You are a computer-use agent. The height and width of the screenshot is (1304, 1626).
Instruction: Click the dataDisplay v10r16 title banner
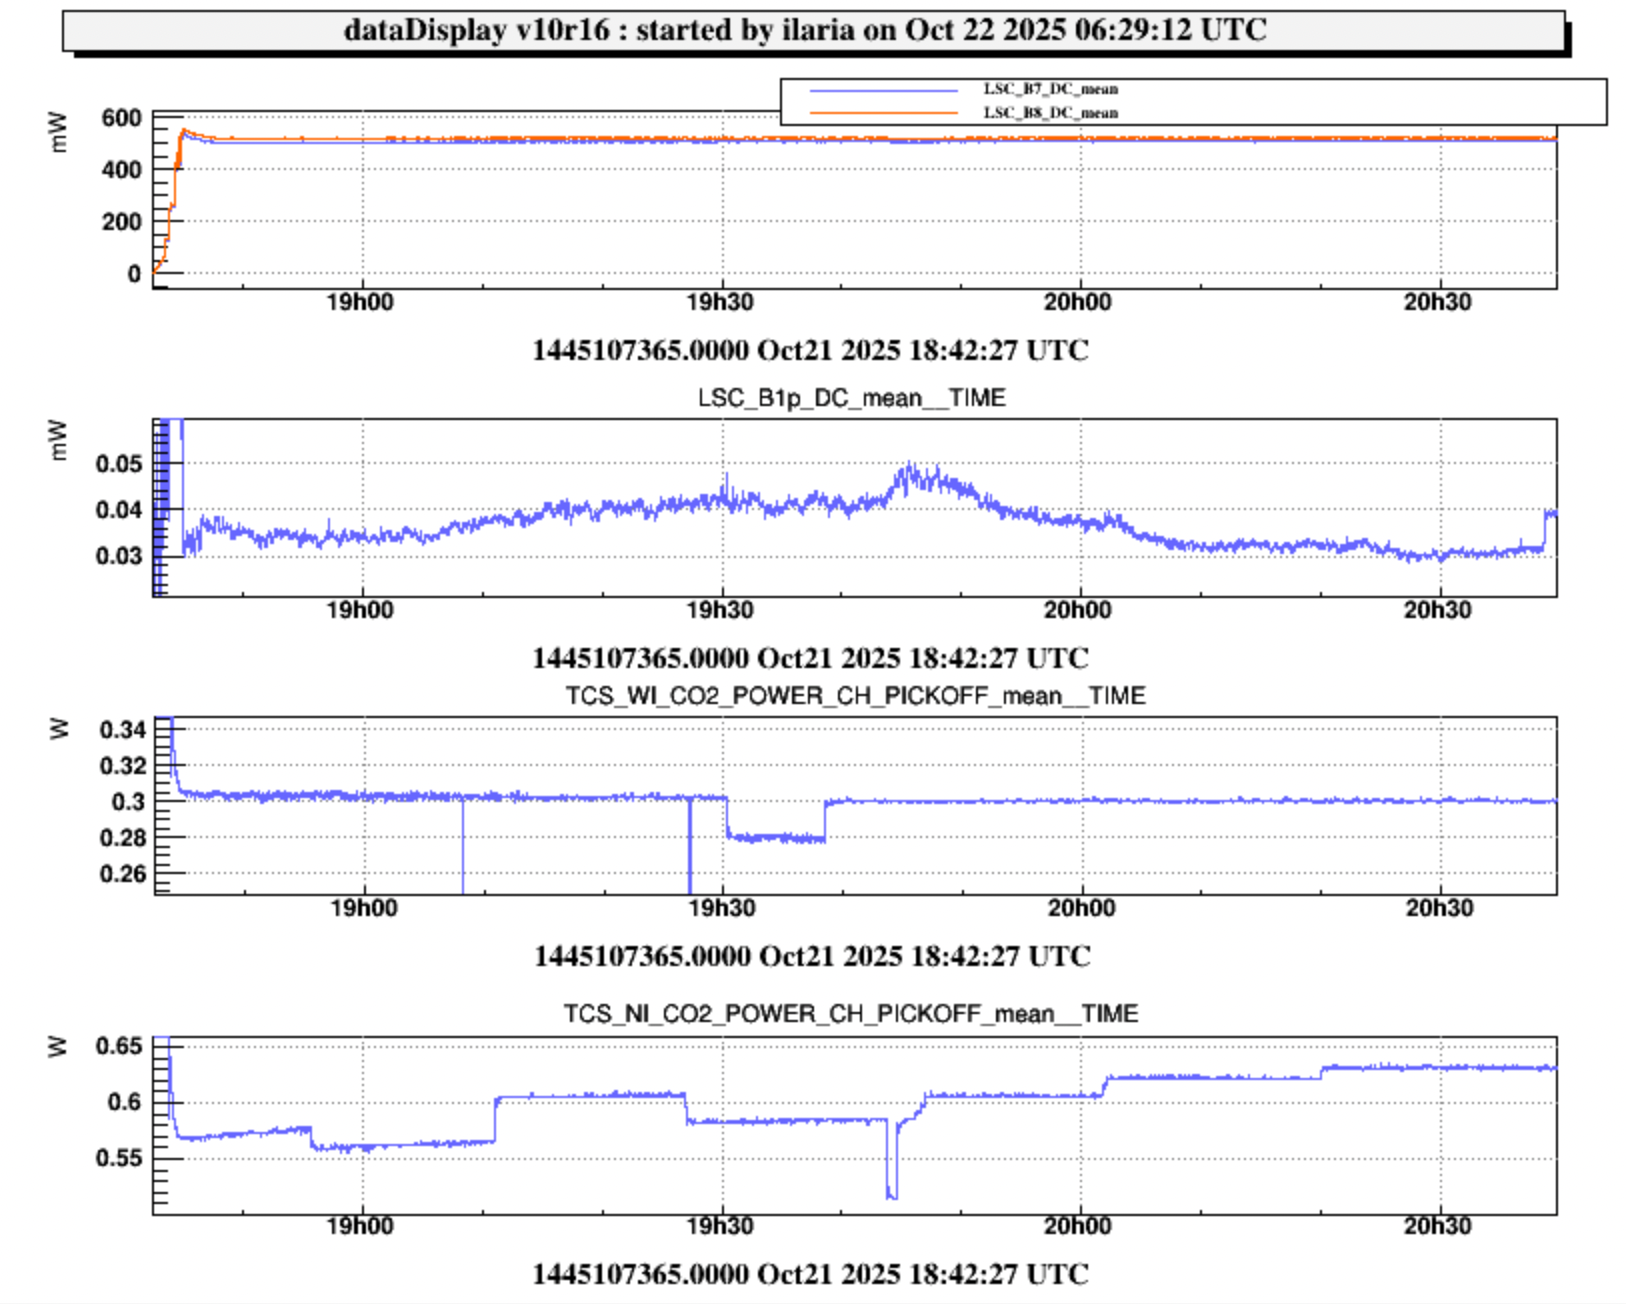805,30
